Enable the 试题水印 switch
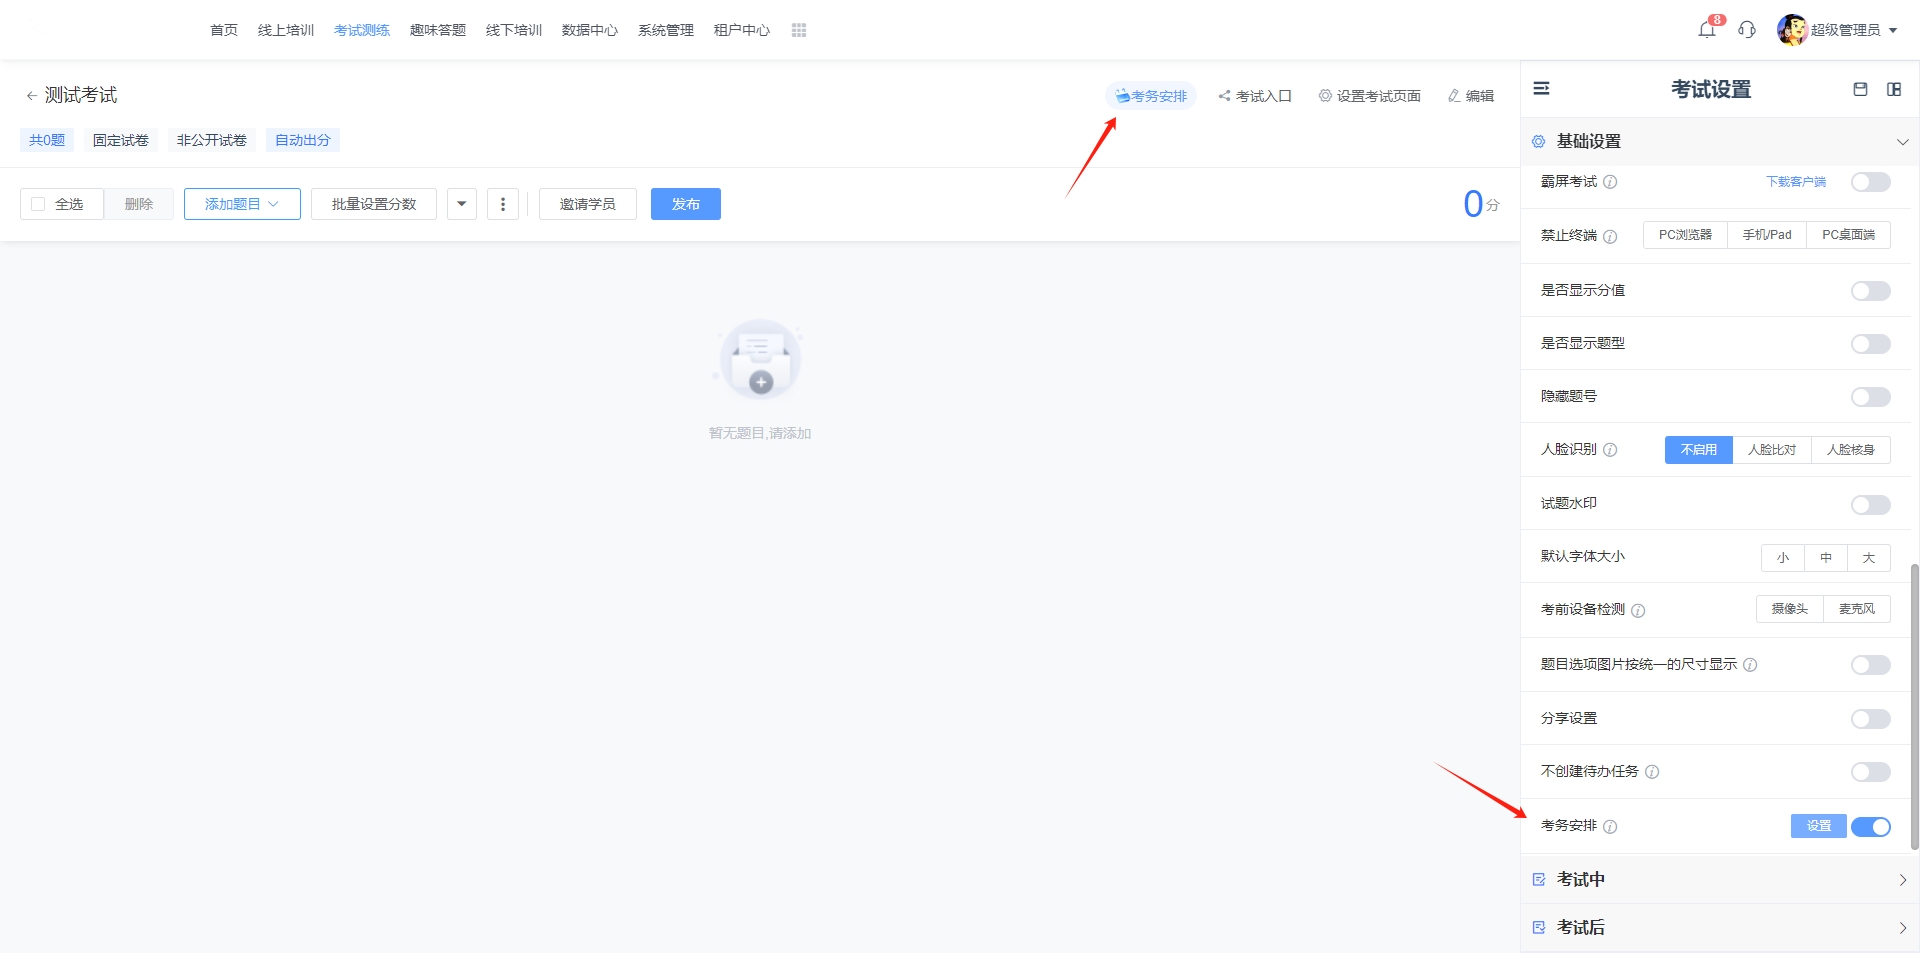The height and width of the screenshot is (953, 1920). (1870, 505)
